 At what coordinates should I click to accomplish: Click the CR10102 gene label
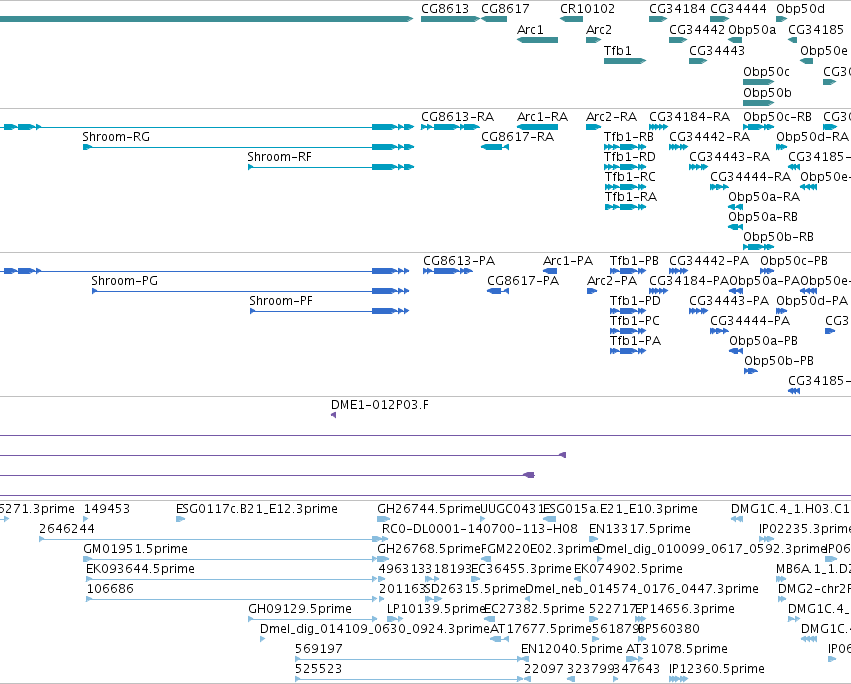(587, 9)
